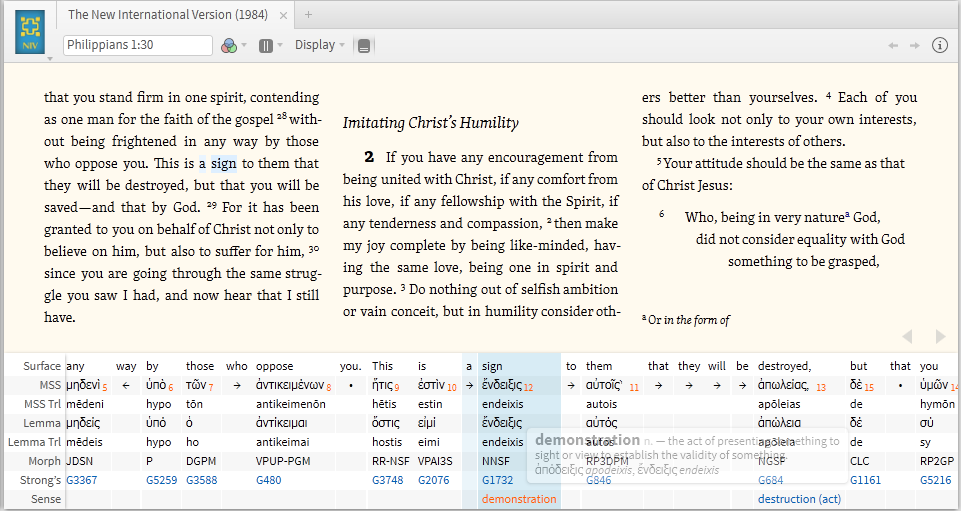
Task: Open Strong's number G3588
Action: click(x=202, y=480)
